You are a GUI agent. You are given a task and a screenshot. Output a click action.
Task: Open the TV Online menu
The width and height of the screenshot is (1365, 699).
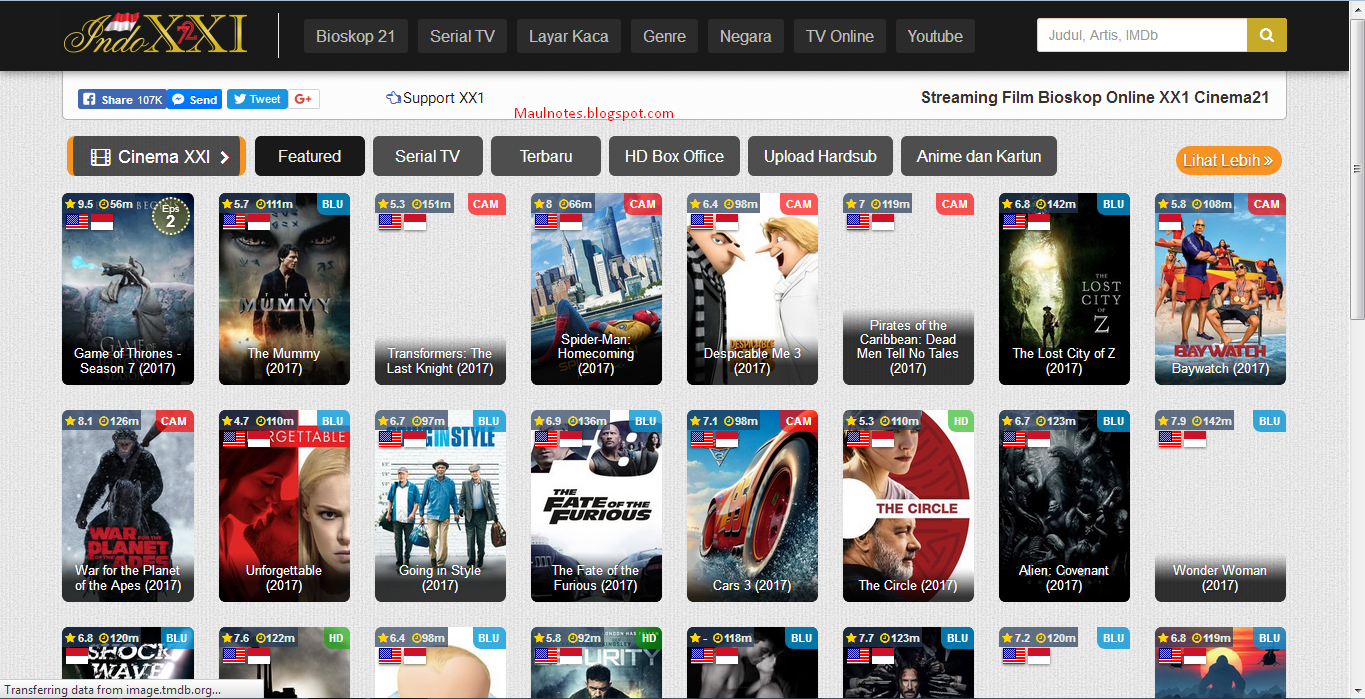[x=840, y=36]
